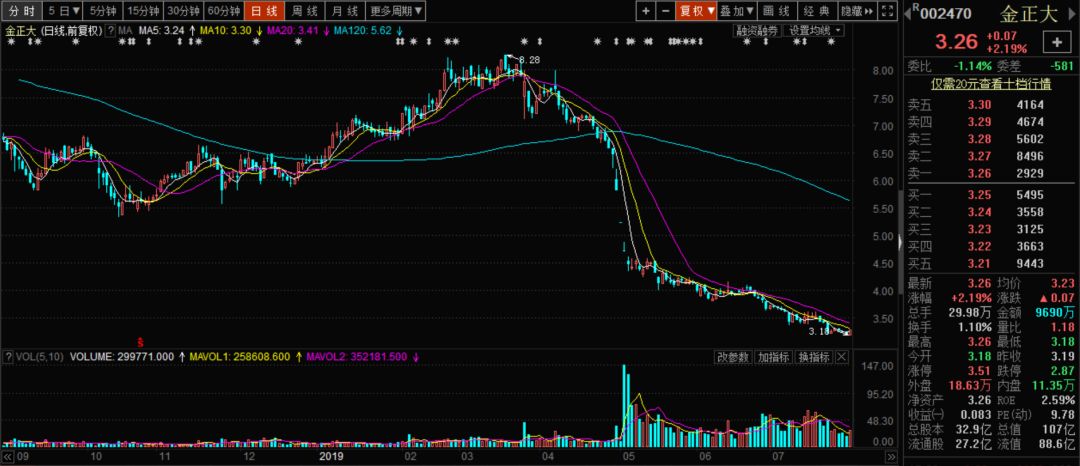Viewport: 1080px width, 466px height.
Task: Add 金正大 to watchlist plus button
Action: (1057, 42)
